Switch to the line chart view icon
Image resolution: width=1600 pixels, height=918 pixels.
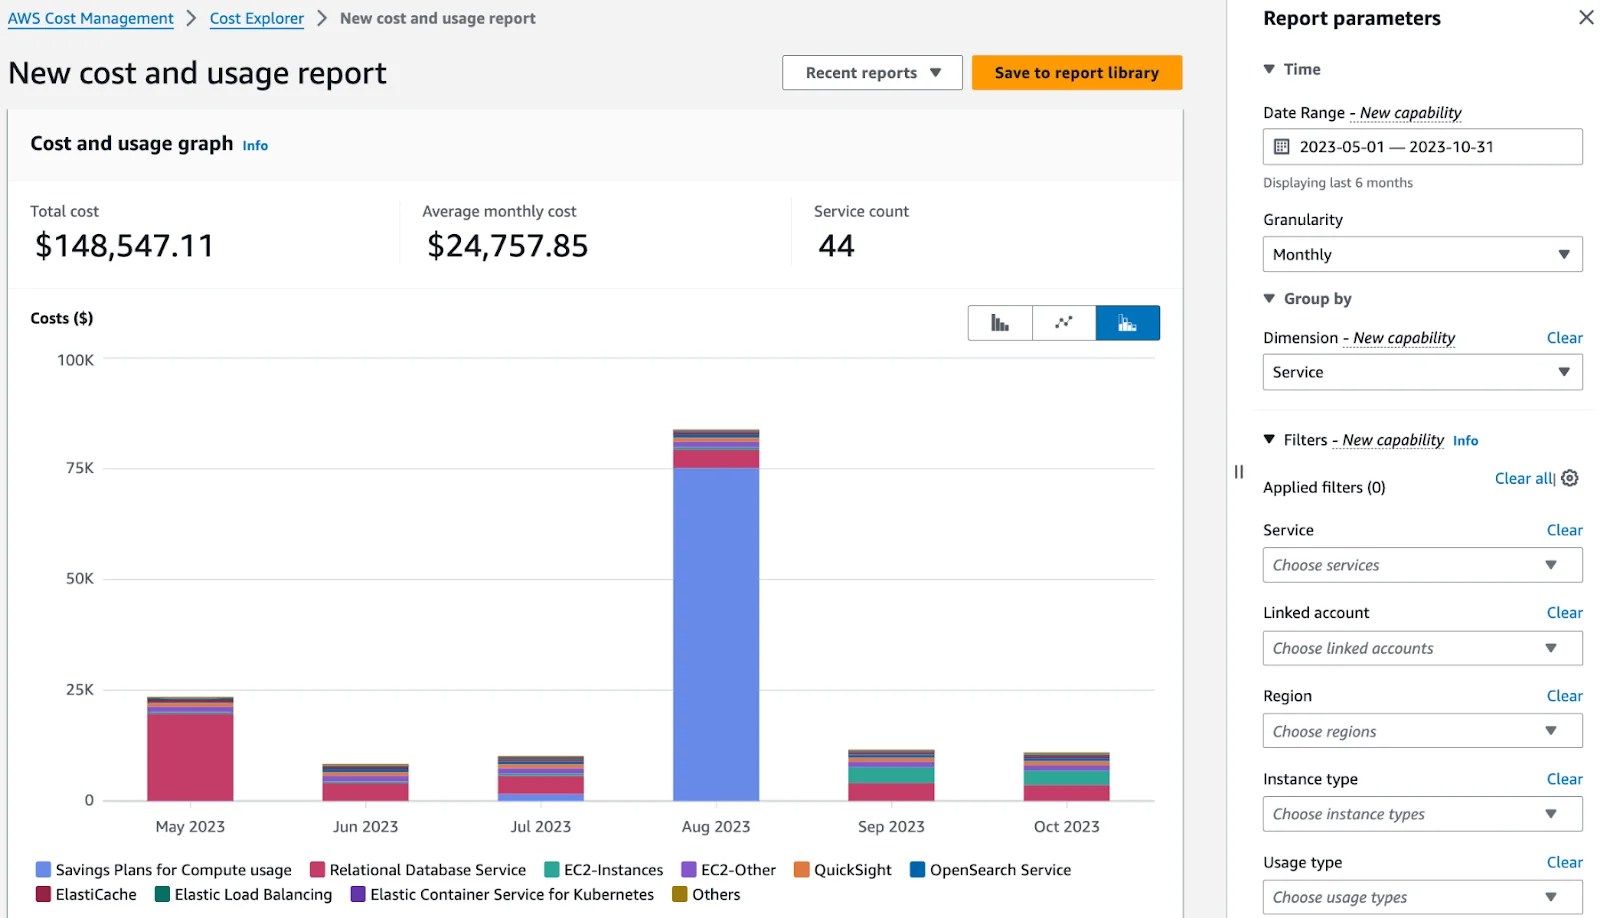[x=1064, y=322]
